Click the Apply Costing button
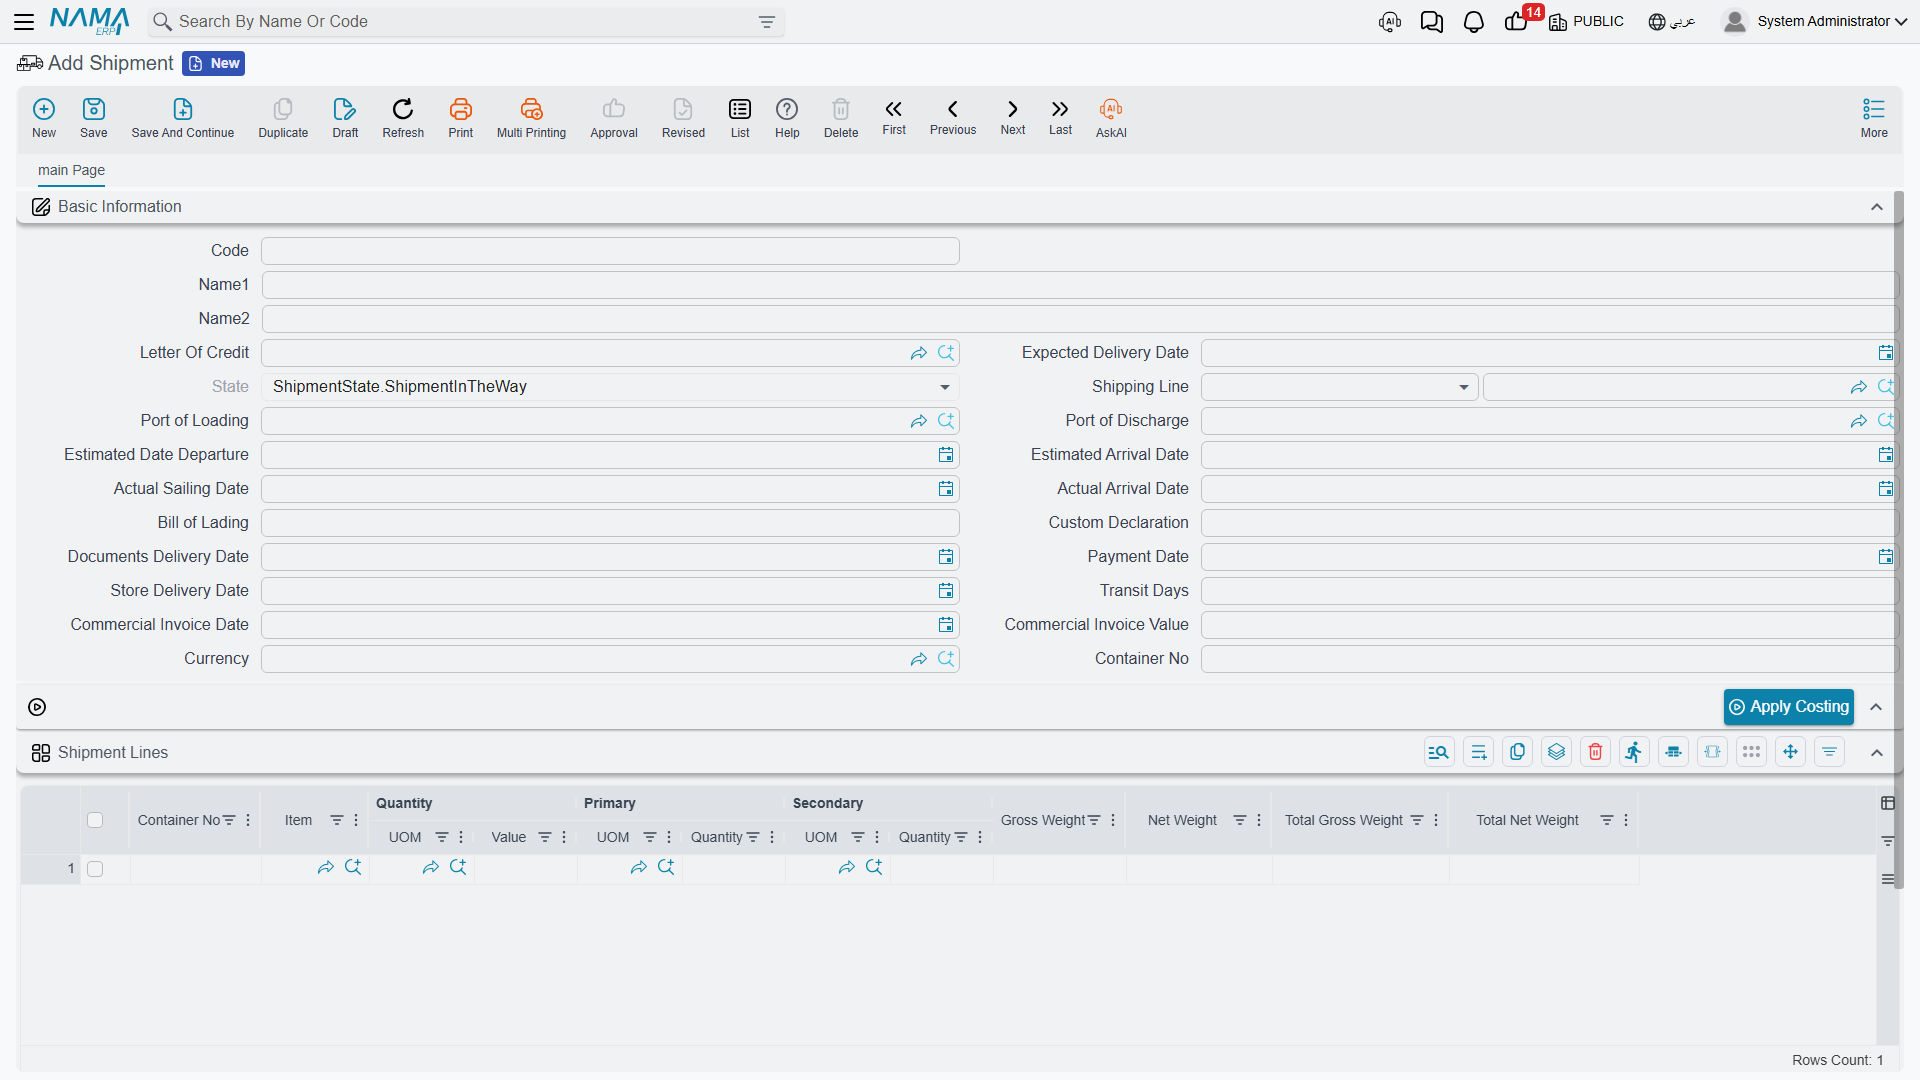Image resolution: width=1920 pixels, height=1080 pixels. [1789, 707]
